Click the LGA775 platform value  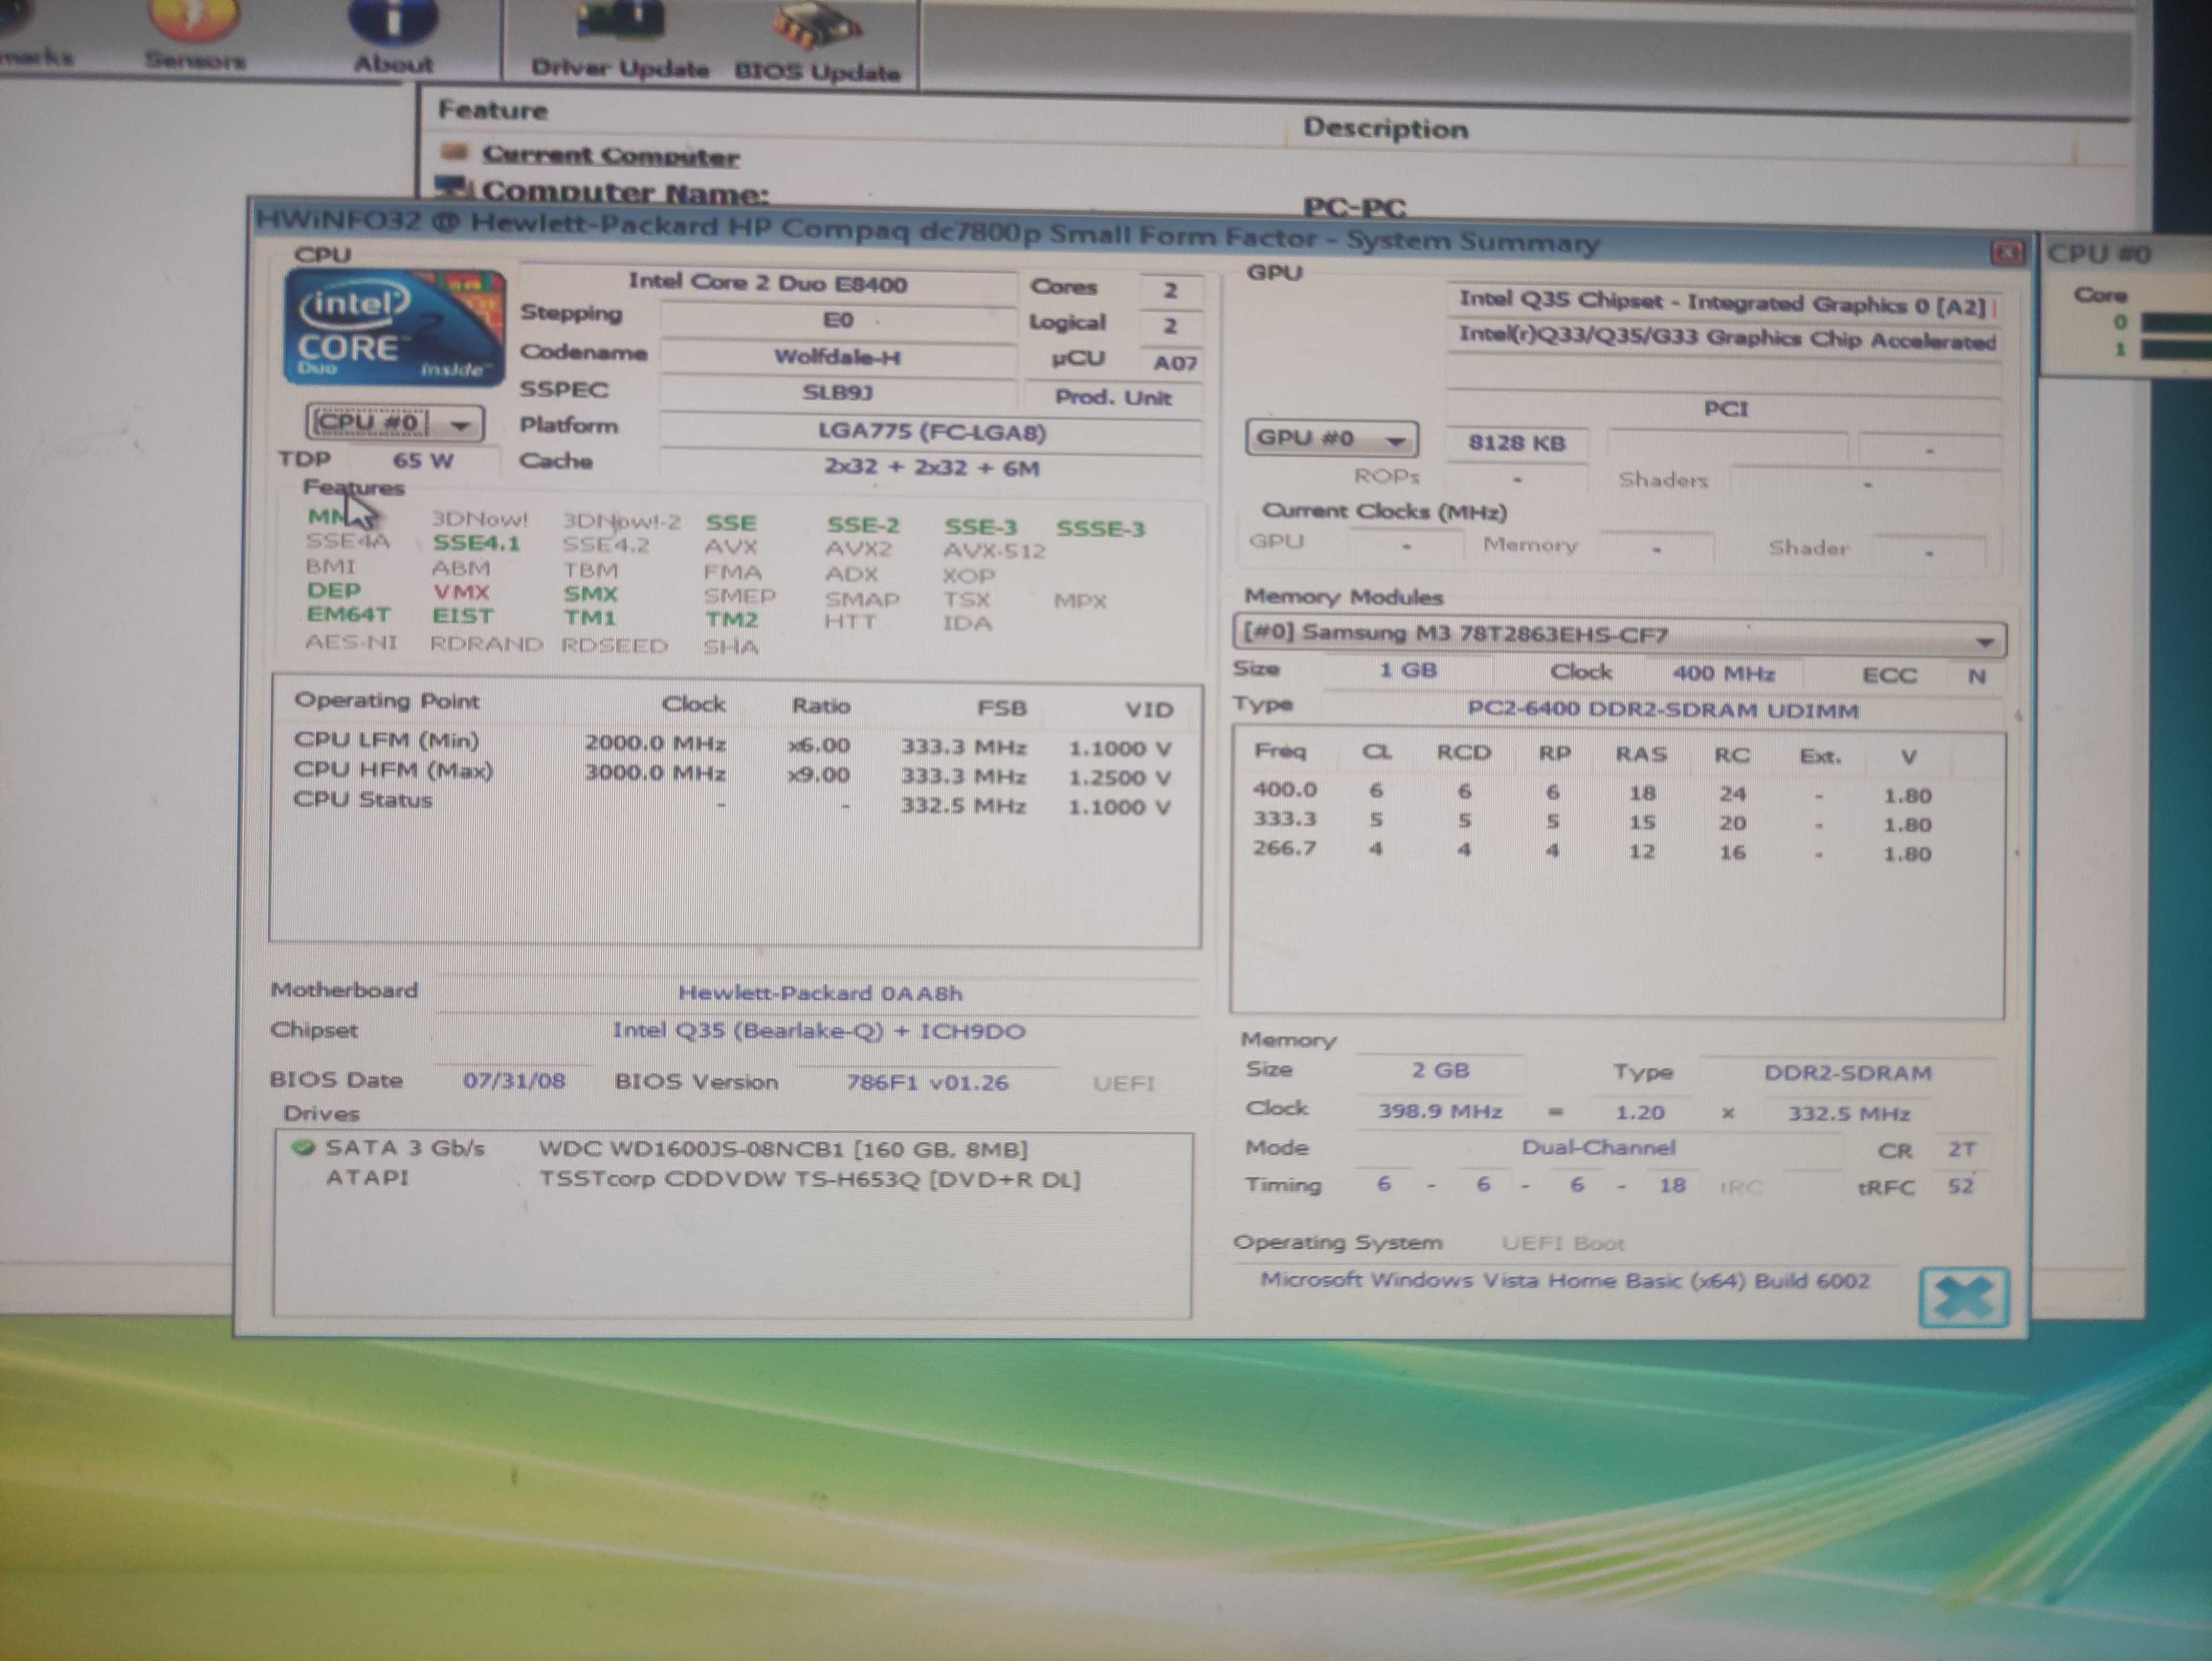(x=931, y=432)
